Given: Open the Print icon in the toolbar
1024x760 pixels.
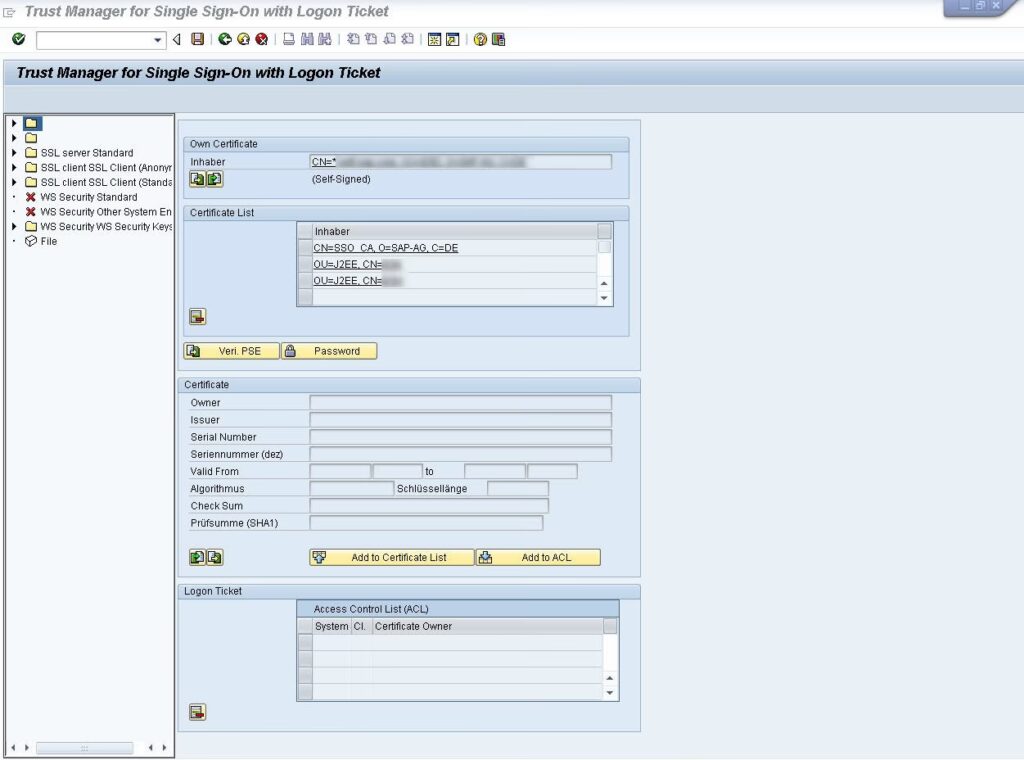Looking at the screenshot, I should point(288,40).
